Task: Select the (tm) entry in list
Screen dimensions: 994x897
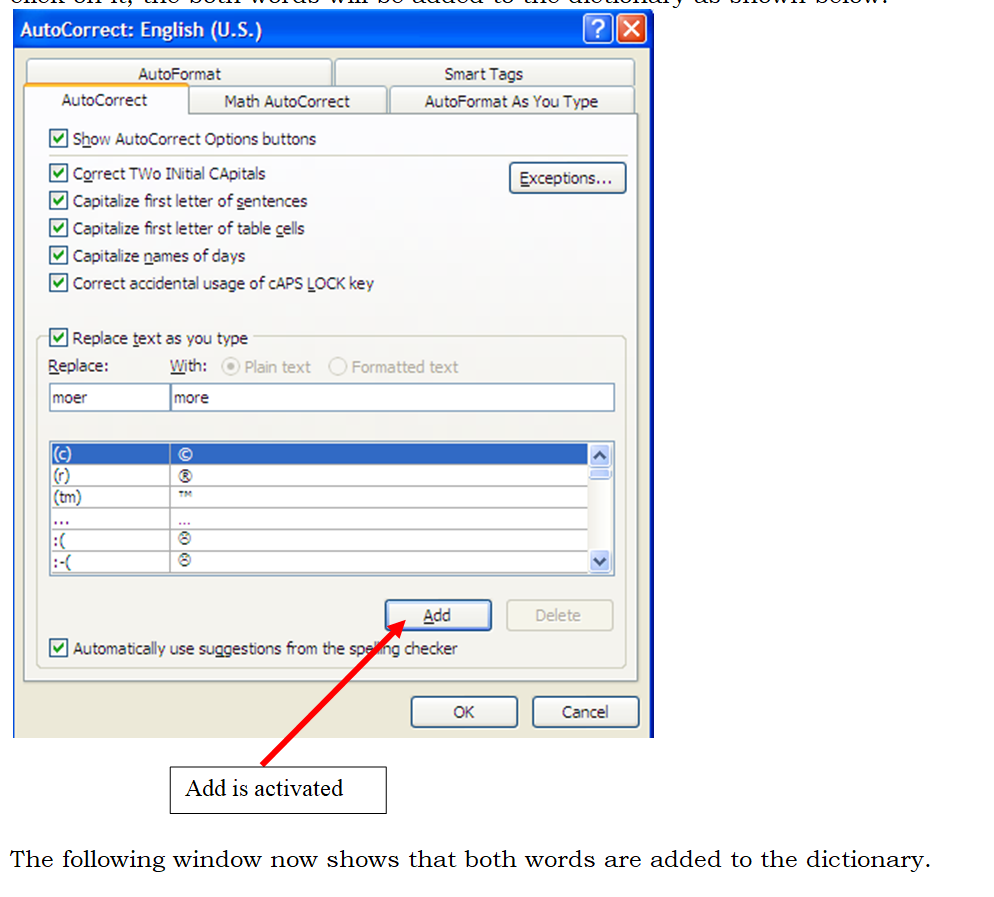Action: [x=109, y=497]
